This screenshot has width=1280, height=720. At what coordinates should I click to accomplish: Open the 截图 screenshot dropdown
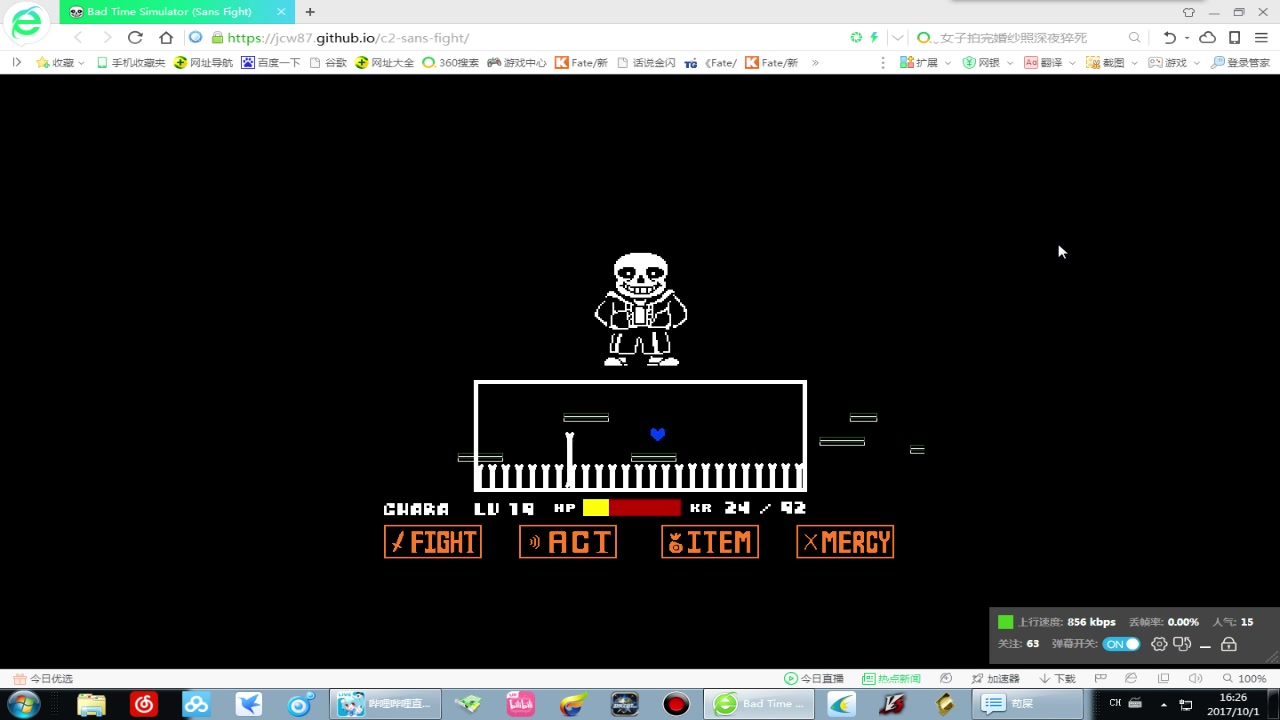1112,62
